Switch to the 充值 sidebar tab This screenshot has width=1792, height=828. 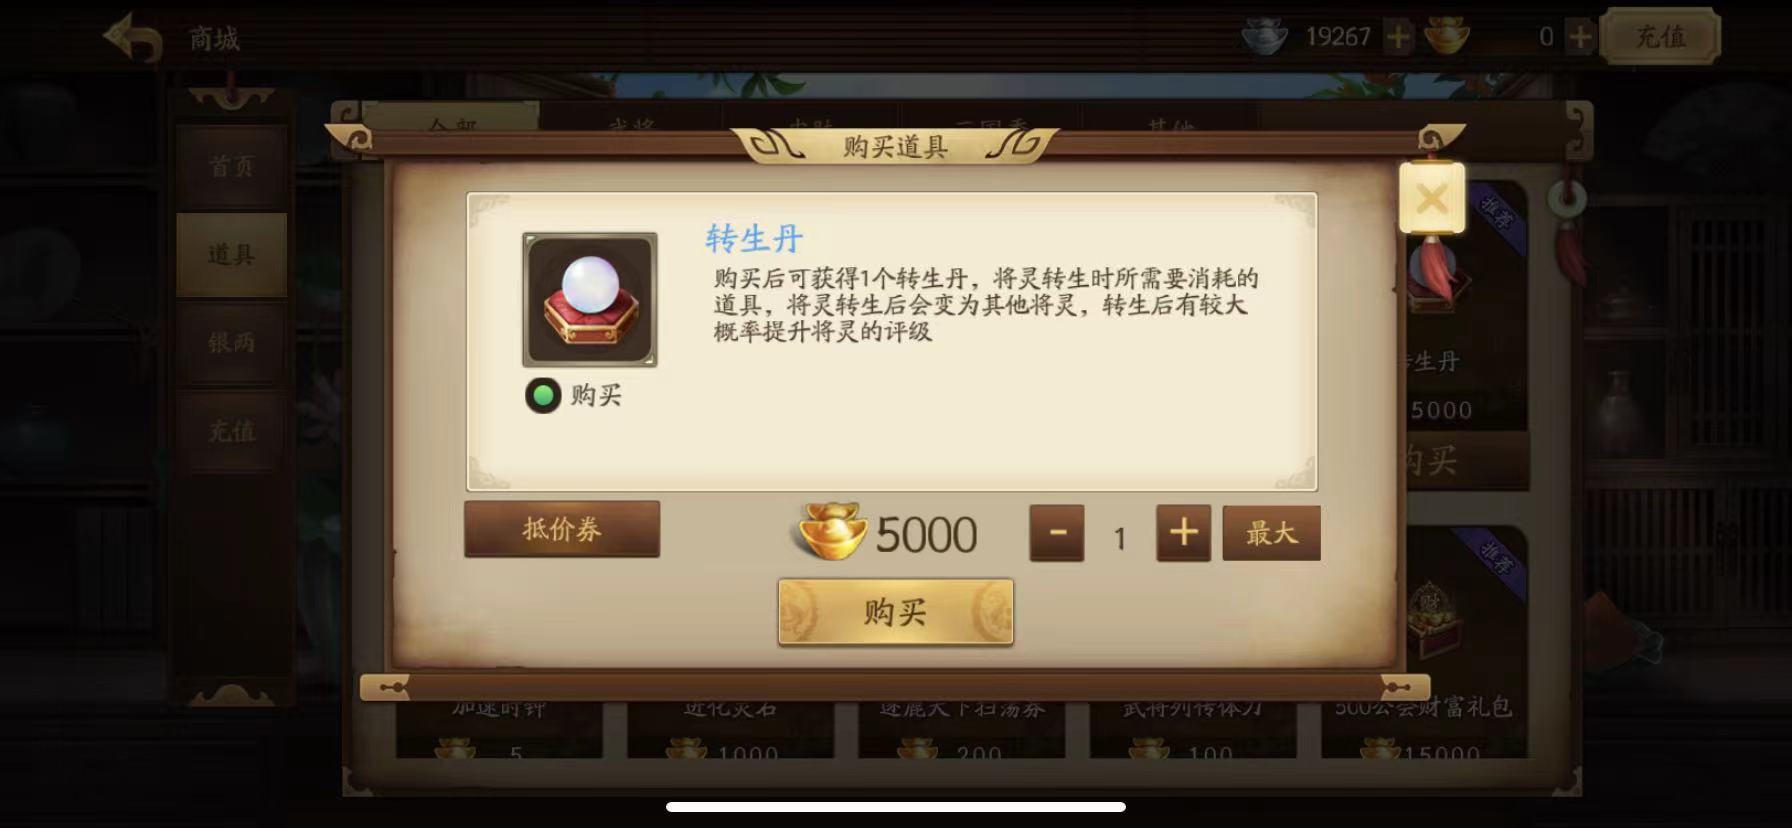(232, 431)
